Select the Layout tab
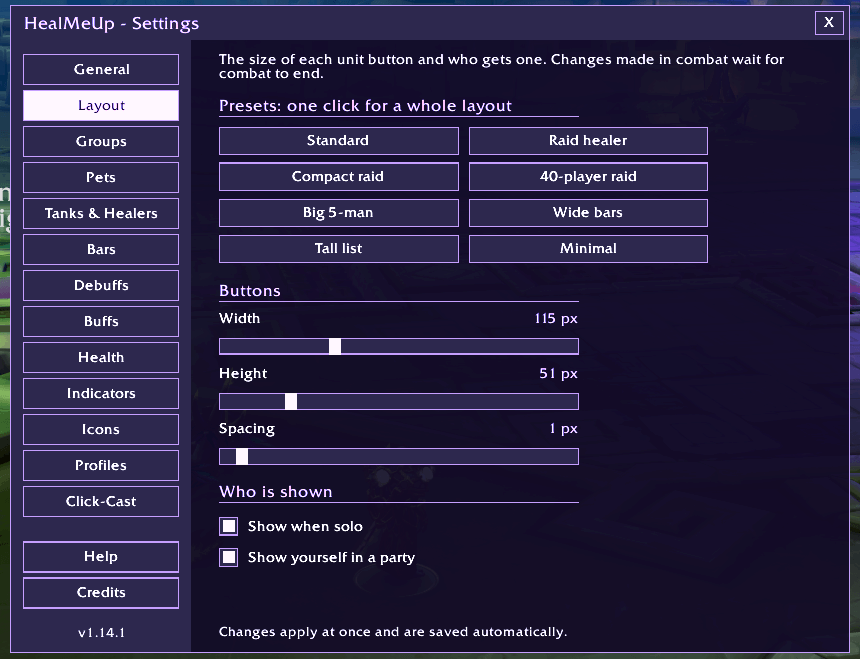860x659 pixels. [101, 105]
